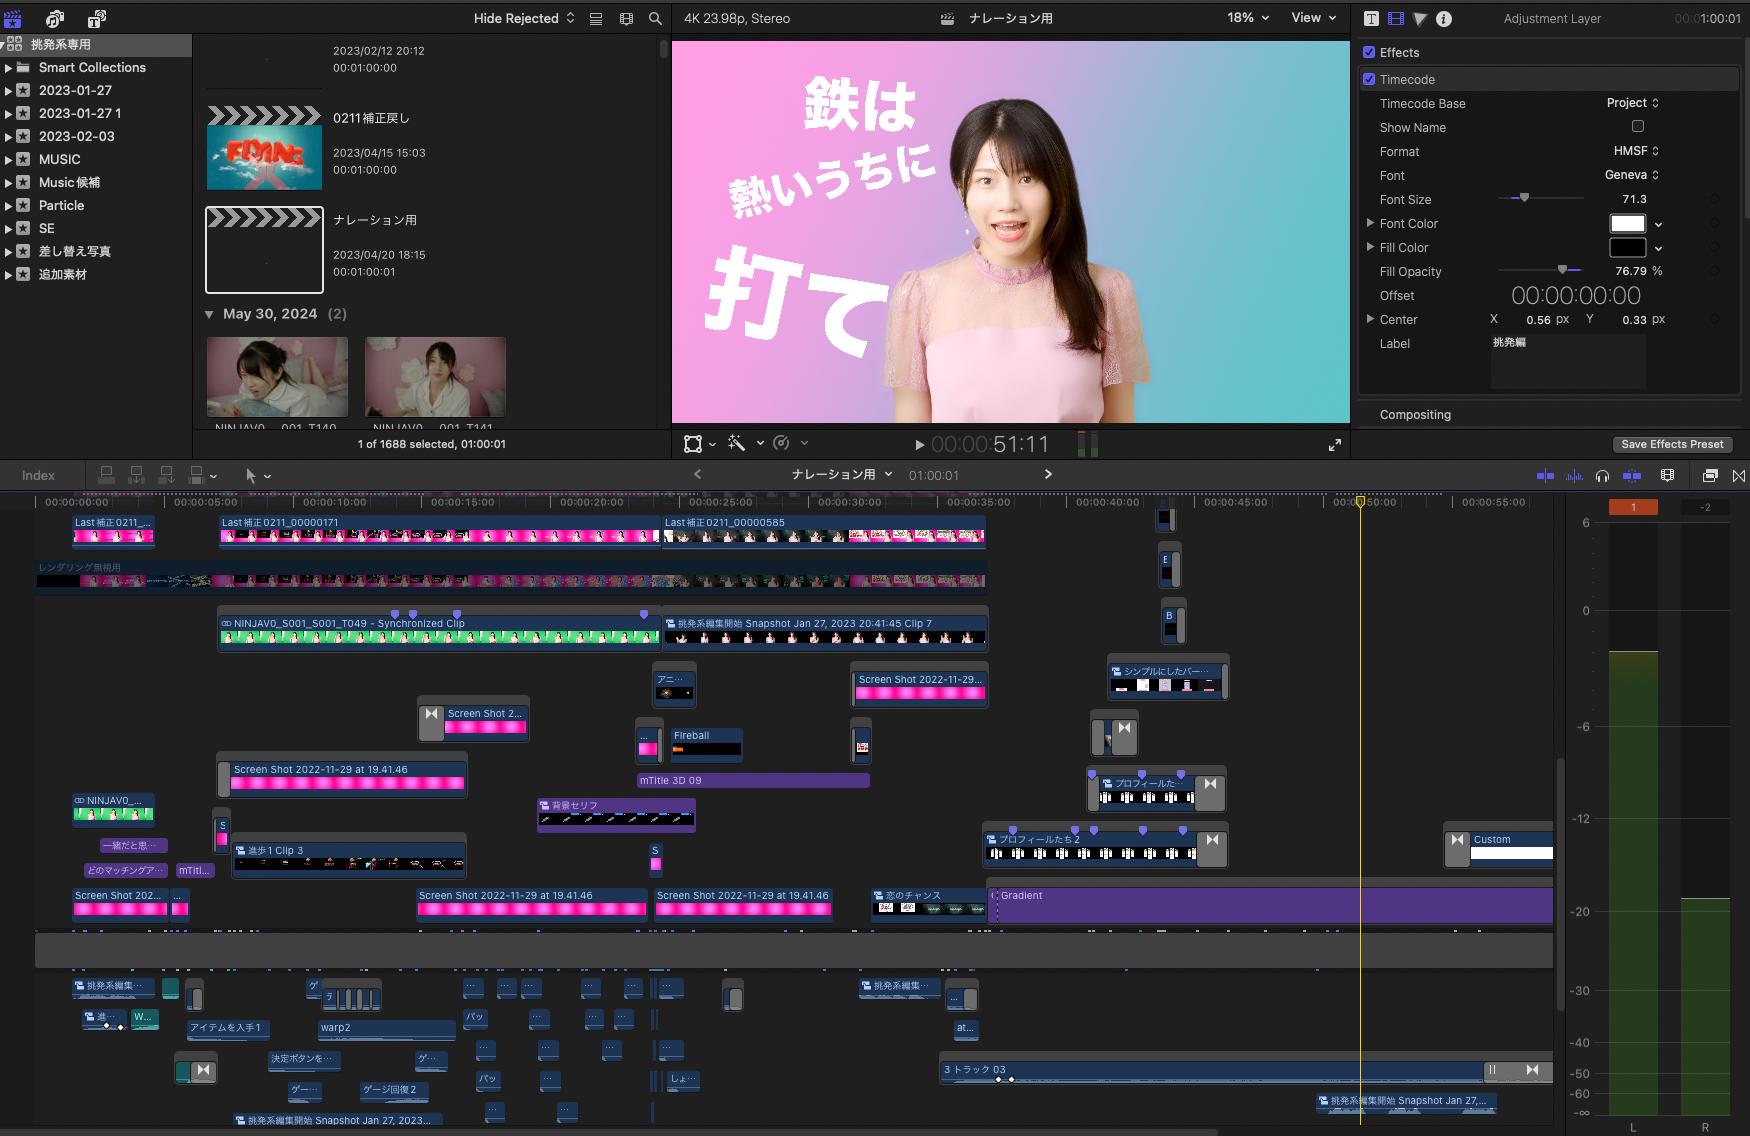Select the Transform tool below the viewer
Viewport: 1750px width, 1136px height.
point(693,443)
